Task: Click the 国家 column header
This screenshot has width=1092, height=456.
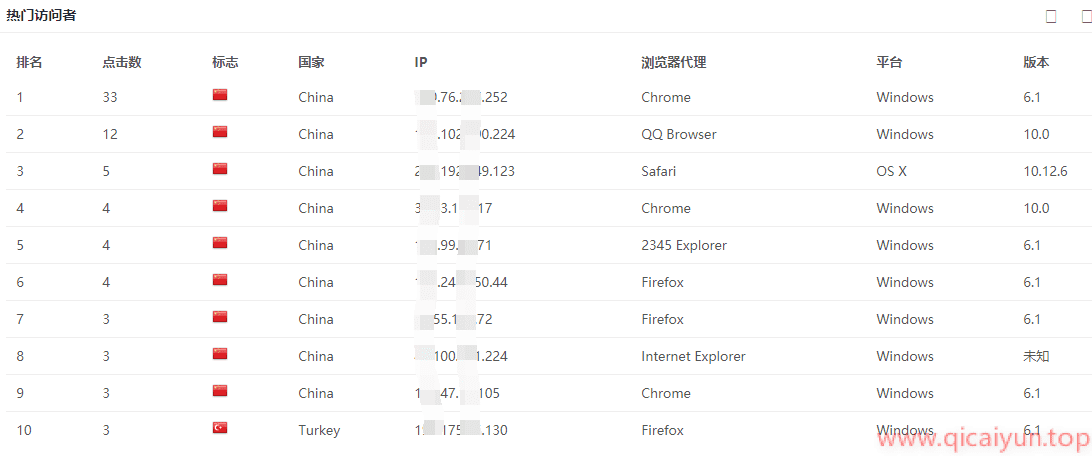Action: point(311,62)
